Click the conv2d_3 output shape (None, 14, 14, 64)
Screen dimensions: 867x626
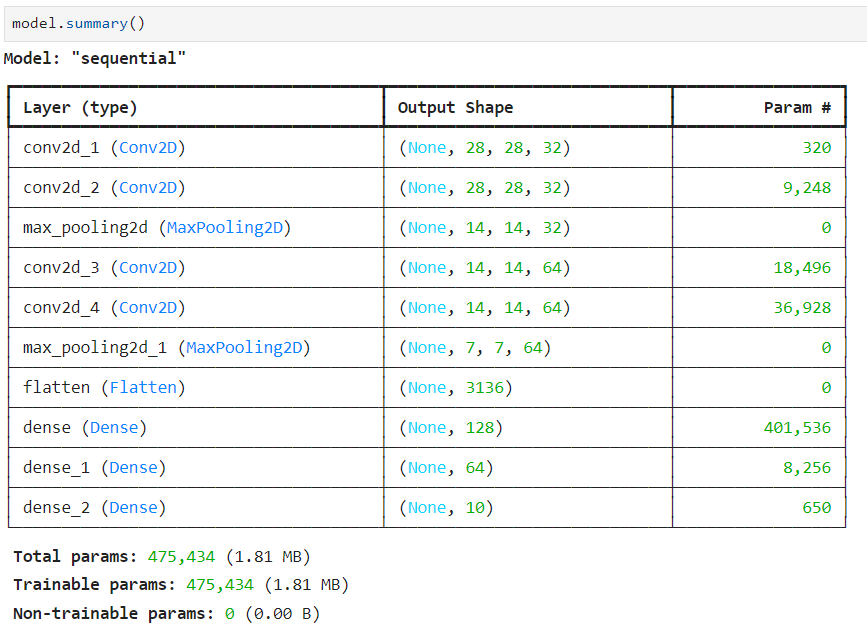coord(484,268)
